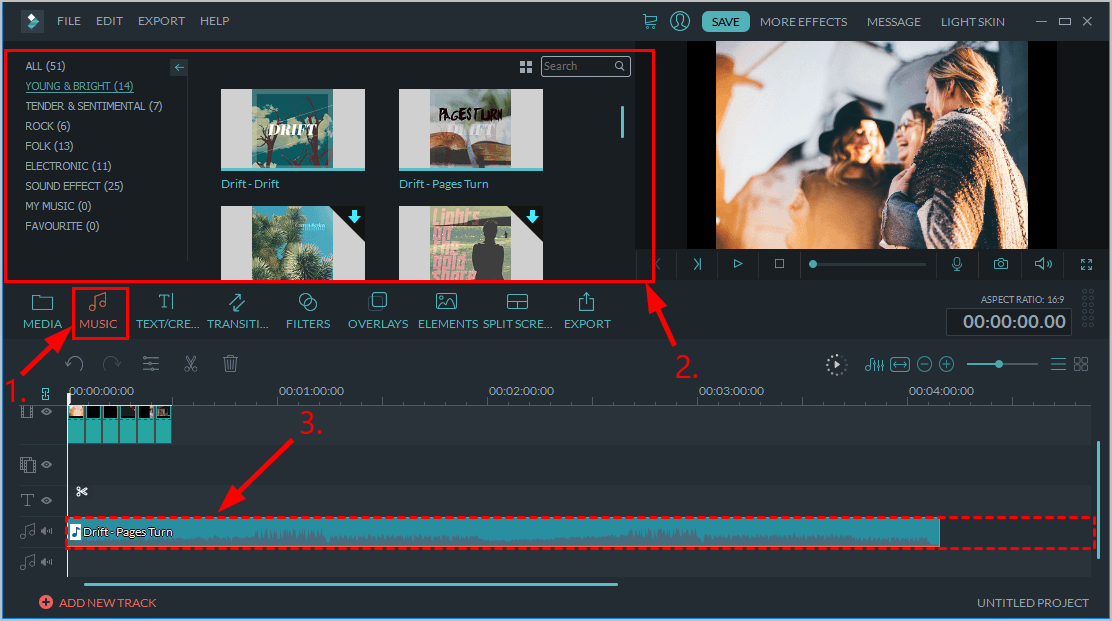Select the Split scissors tool
Screen dimensions: 1112x621
pos(190,363)
